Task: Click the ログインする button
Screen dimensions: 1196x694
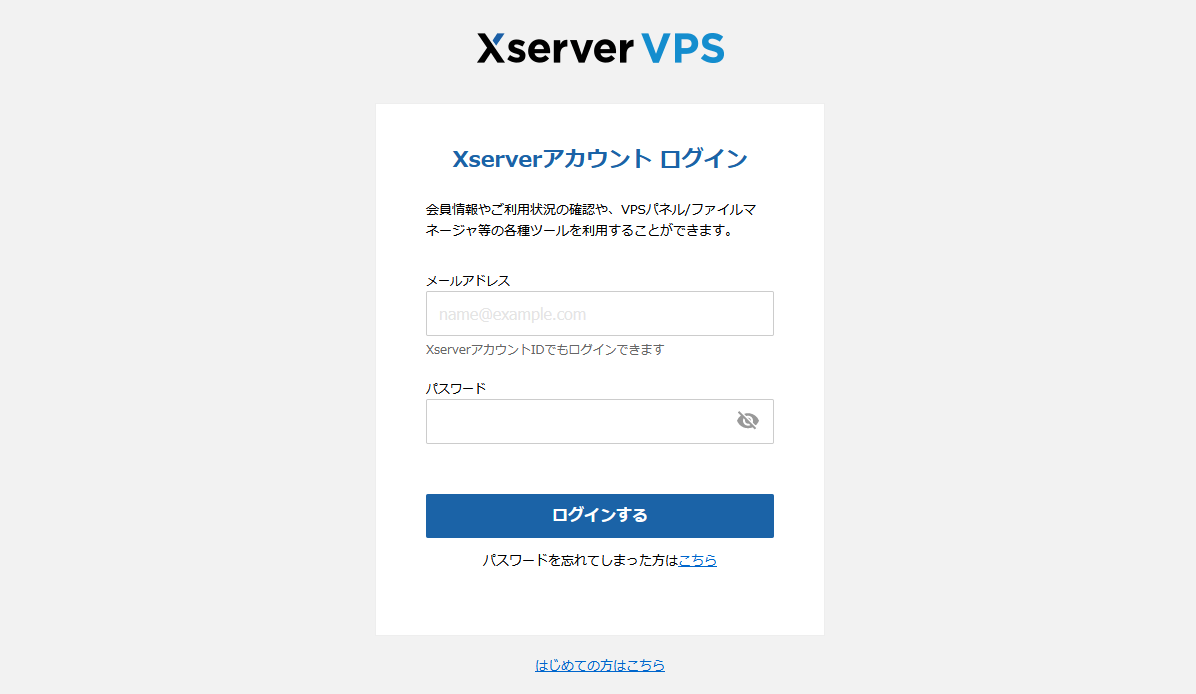Action: (600, 516)
